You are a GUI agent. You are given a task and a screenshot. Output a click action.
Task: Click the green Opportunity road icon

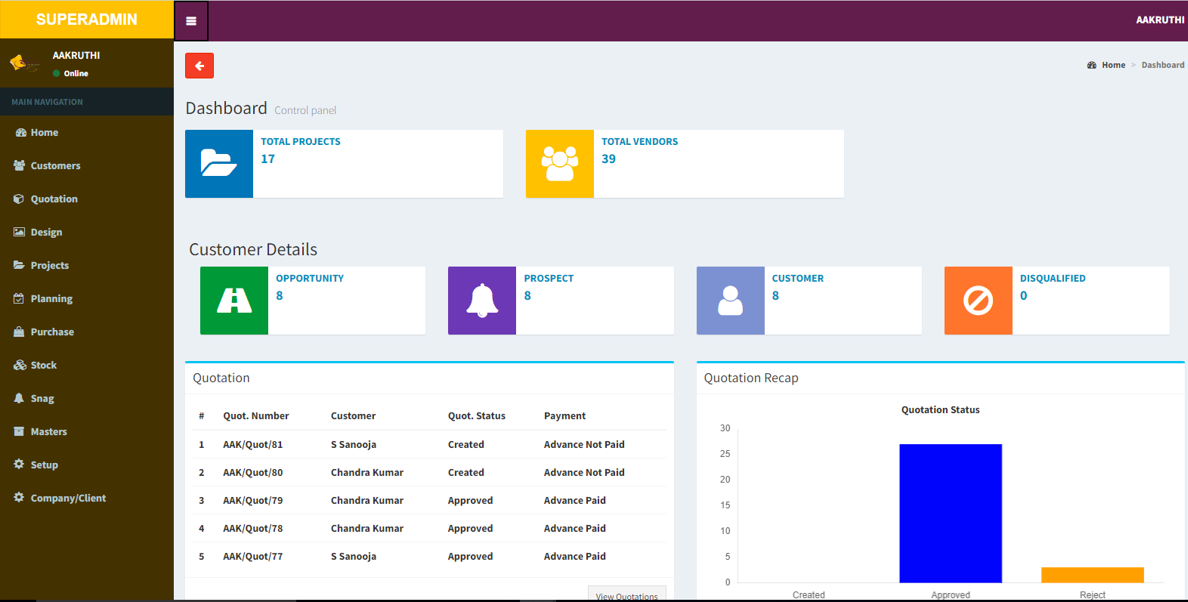coord(234,301)
